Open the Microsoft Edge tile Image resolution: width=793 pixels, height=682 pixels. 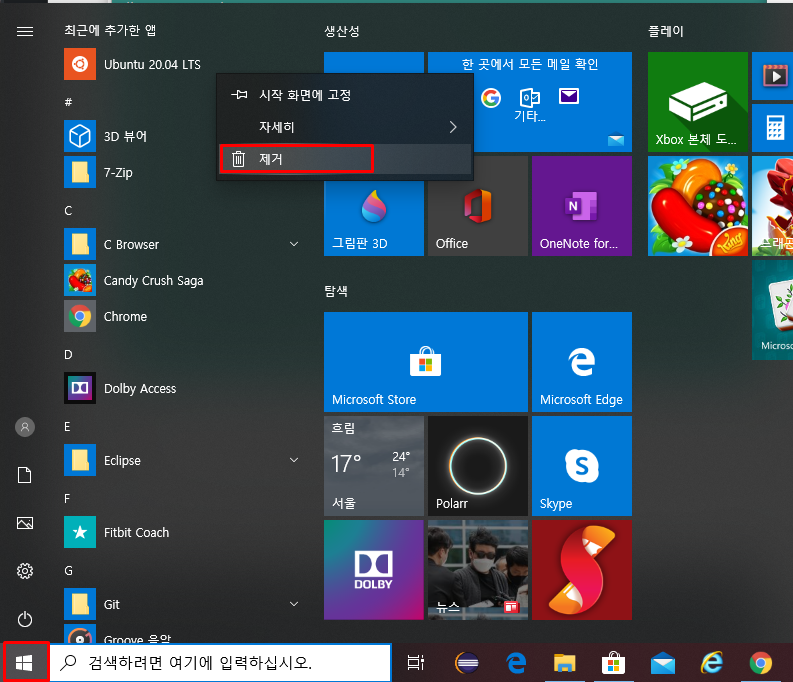pyautogui.click(x=582, y=362)
